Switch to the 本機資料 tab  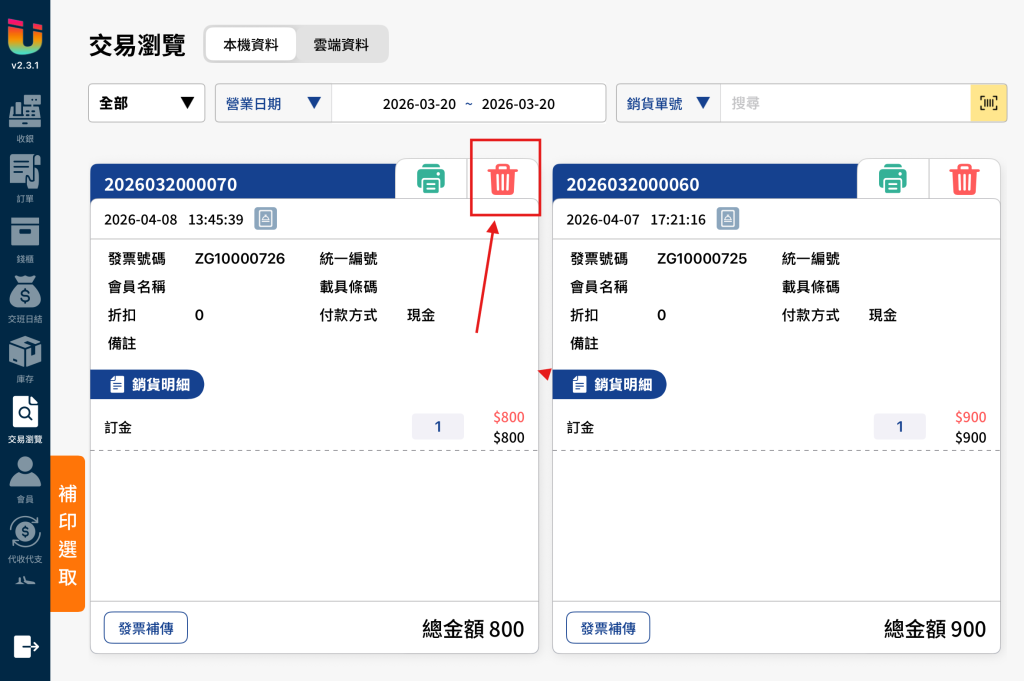(251, 44)
